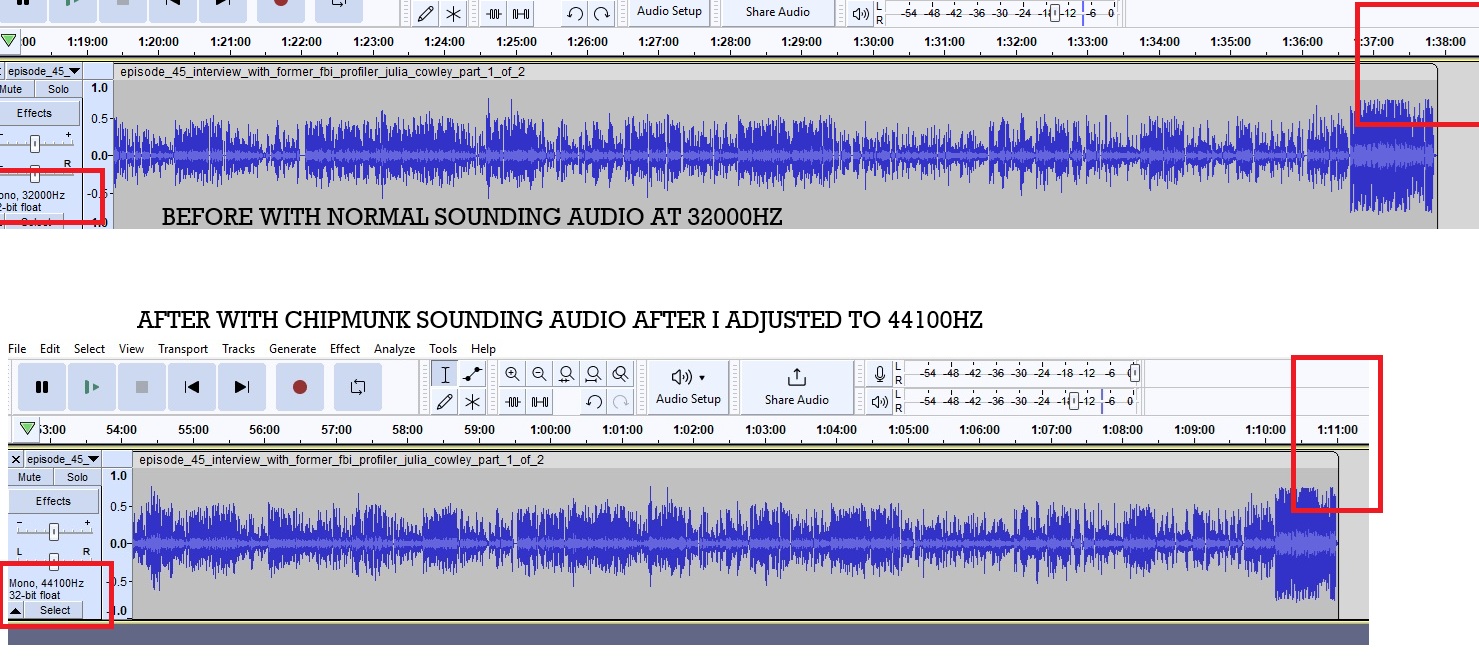The height and width of the screenshot is (665, 1479).
Task: Open the Analyze menu
Action: point(394,349)
